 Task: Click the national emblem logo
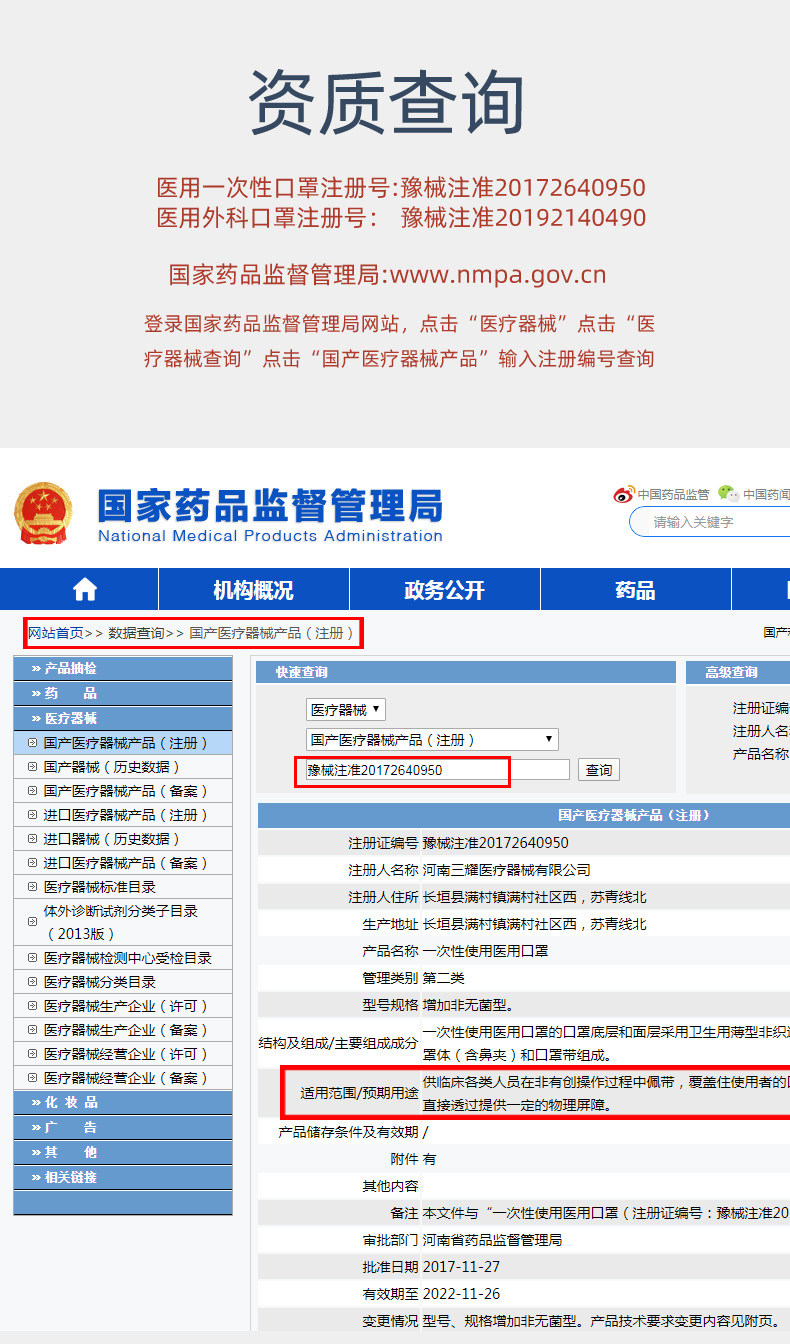(43, 513)
